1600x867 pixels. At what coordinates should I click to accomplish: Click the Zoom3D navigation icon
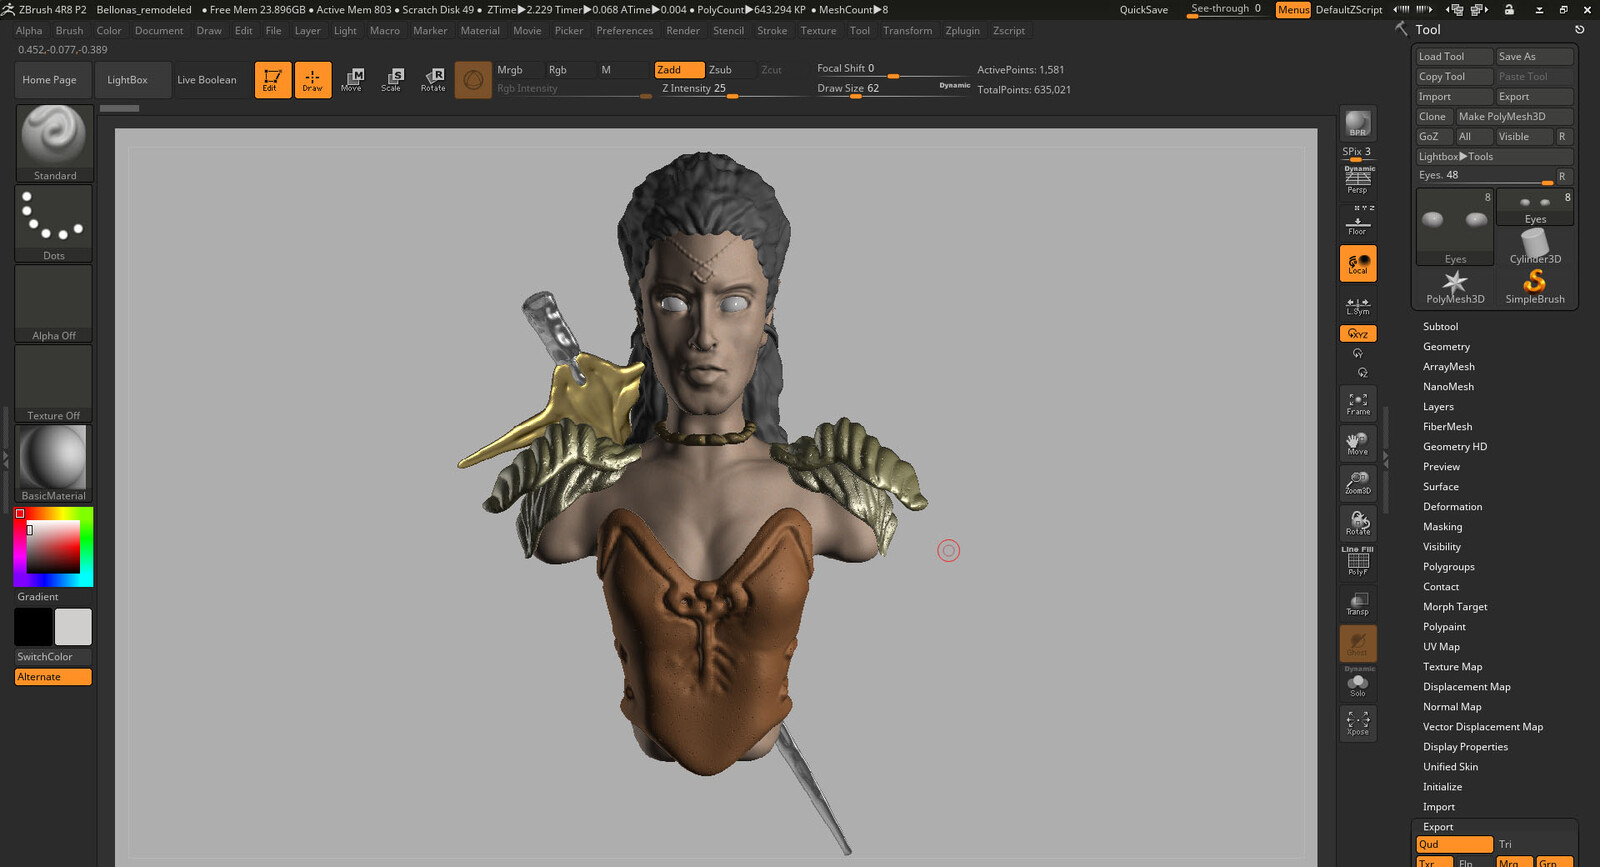(1358, 484)
